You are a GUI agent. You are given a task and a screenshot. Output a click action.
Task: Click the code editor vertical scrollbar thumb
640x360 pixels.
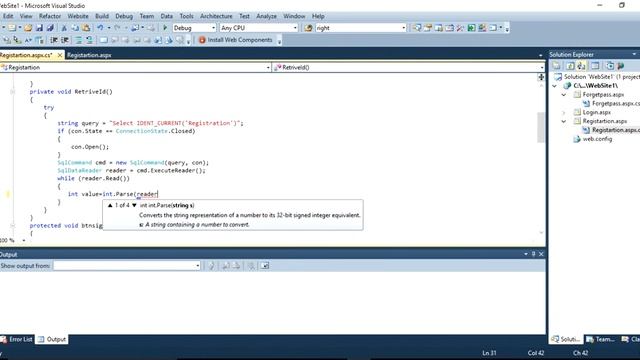[x=541, y=127]
